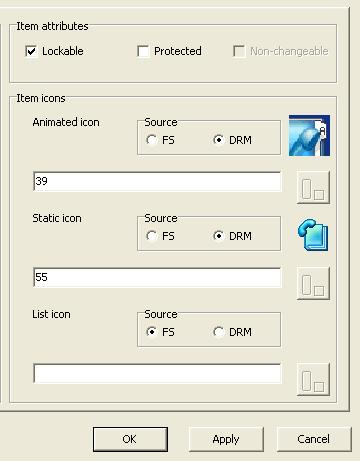Focus the empty List icon path field

(157, 373)
